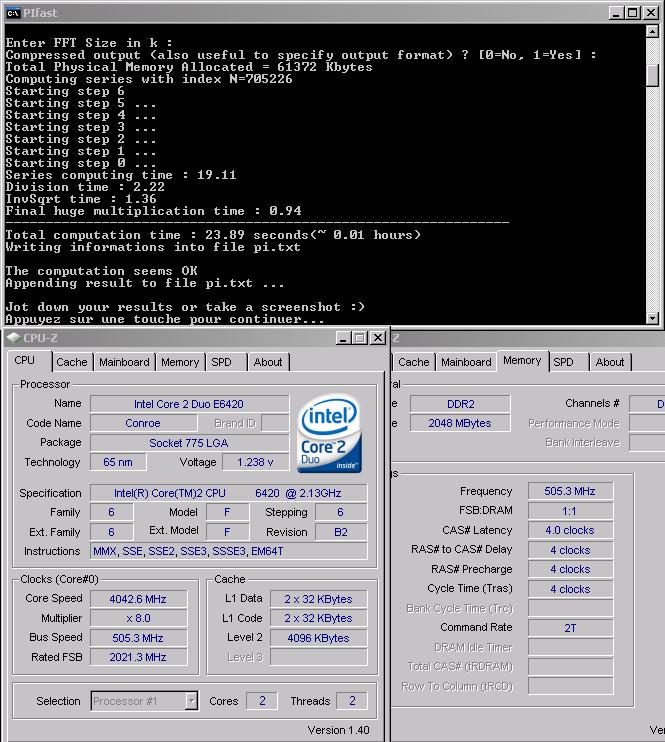Image resolution: width=665 pixels, height=742 pixels.
Task: Click the Cycle Time (Tras) value
Action: (570, 589)
